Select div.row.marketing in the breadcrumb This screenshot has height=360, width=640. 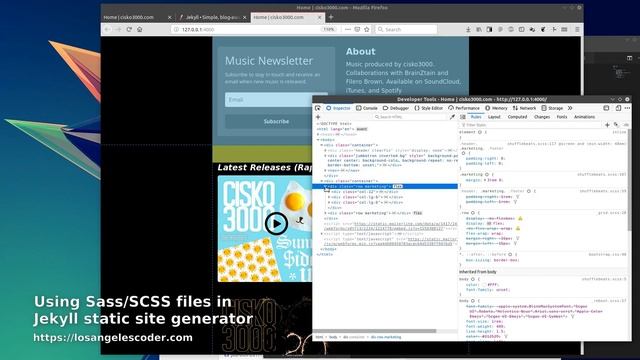[386, 337]
